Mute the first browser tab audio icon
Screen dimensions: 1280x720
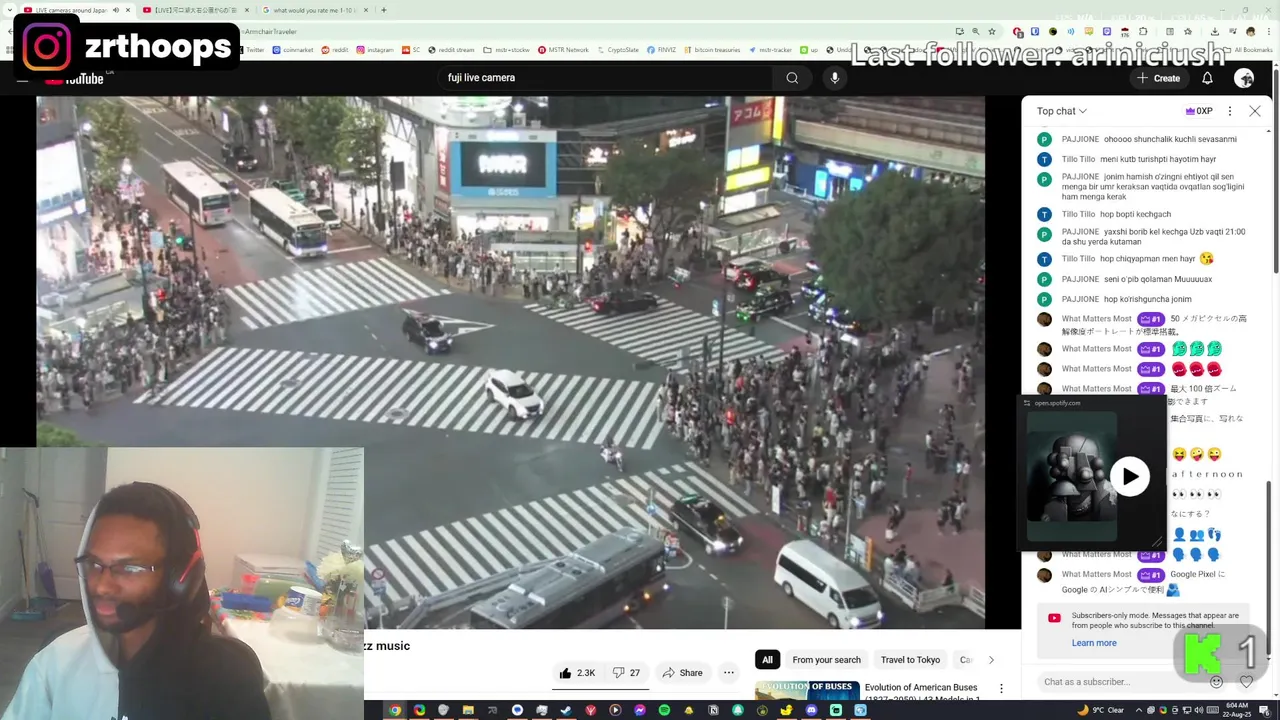point(116,10)
